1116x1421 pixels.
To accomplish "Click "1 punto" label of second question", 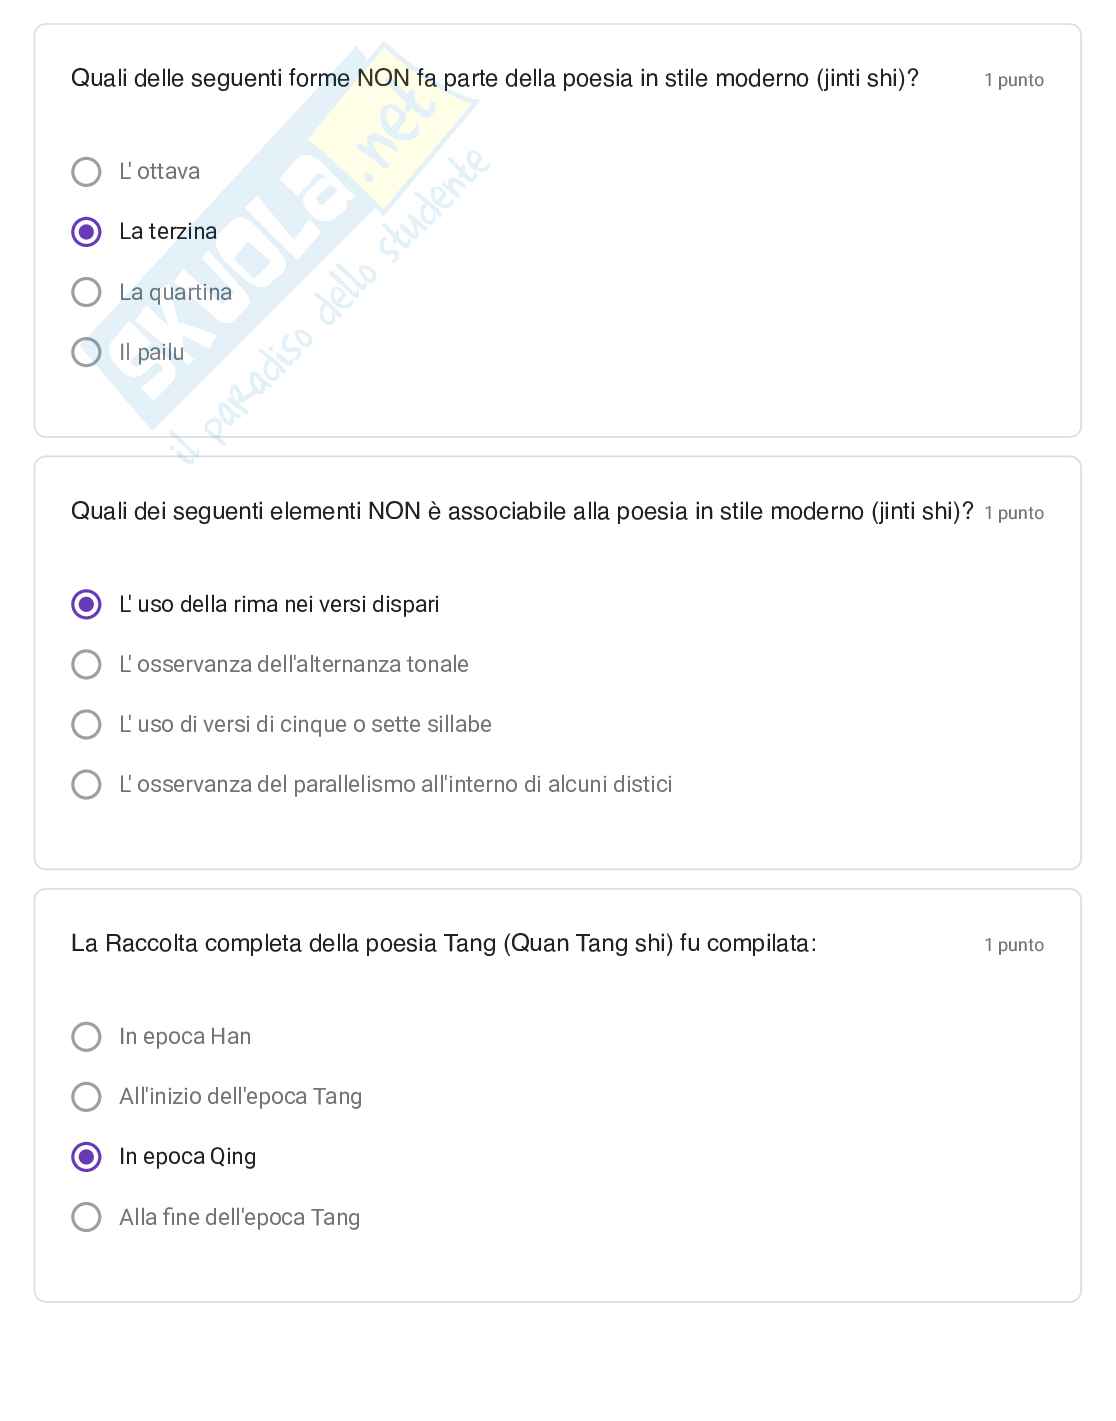I will tap(1013, 513).
